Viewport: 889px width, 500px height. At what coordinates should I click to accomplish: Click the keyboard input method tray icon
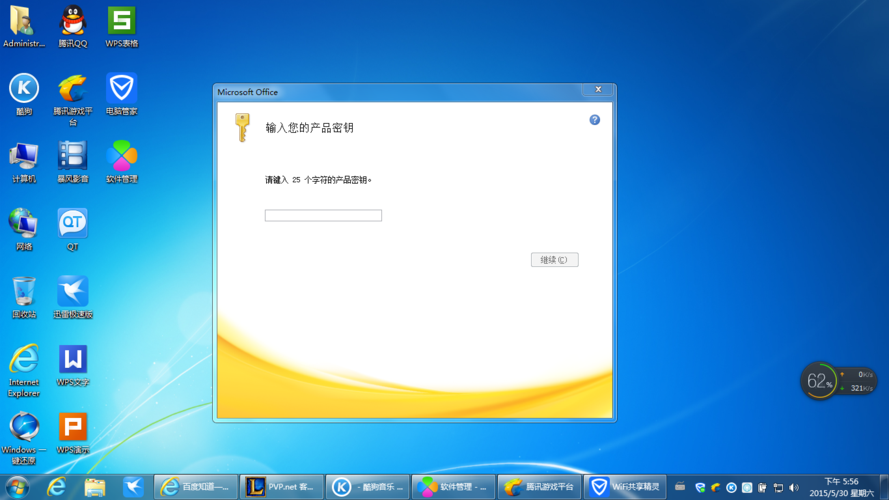tap(680, 487)
